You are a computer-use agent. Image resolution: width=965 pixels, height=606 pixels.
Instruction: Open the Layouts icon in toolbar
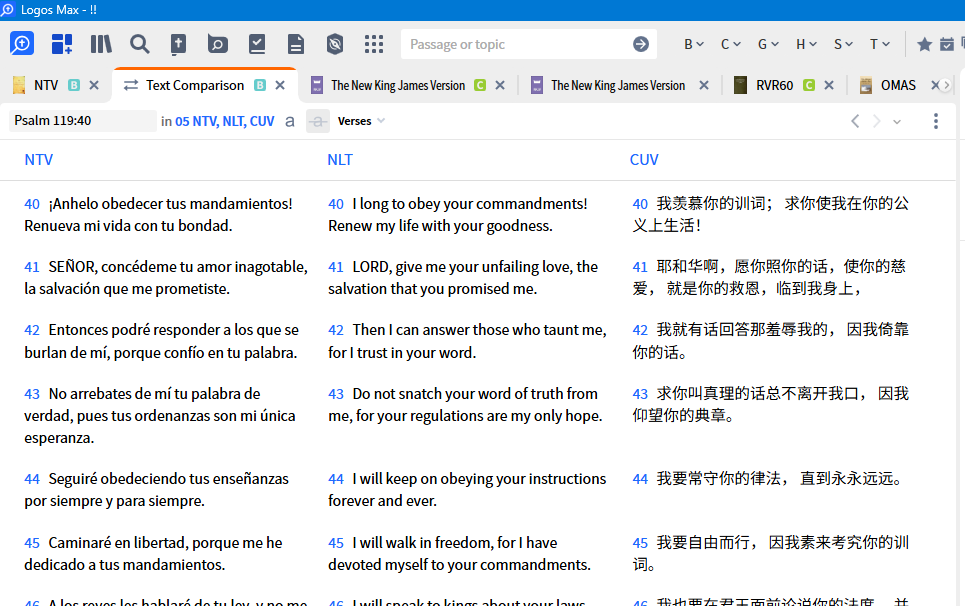(62, 44)
